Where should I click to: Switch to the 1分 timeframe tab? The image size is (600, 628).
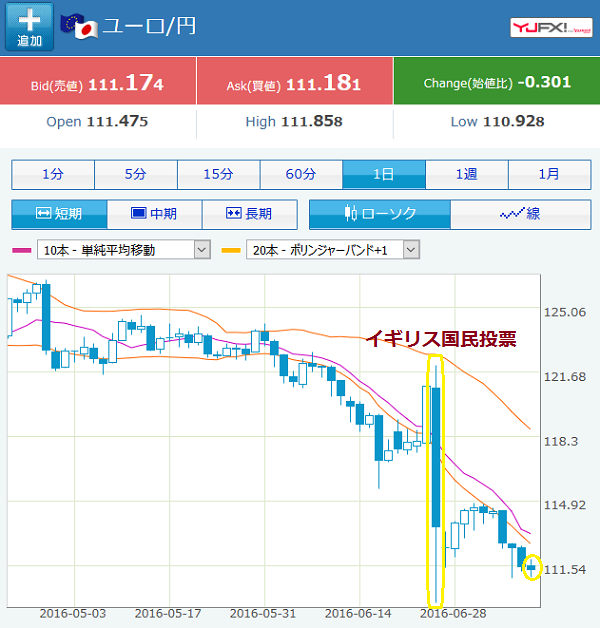pos(53,174)
